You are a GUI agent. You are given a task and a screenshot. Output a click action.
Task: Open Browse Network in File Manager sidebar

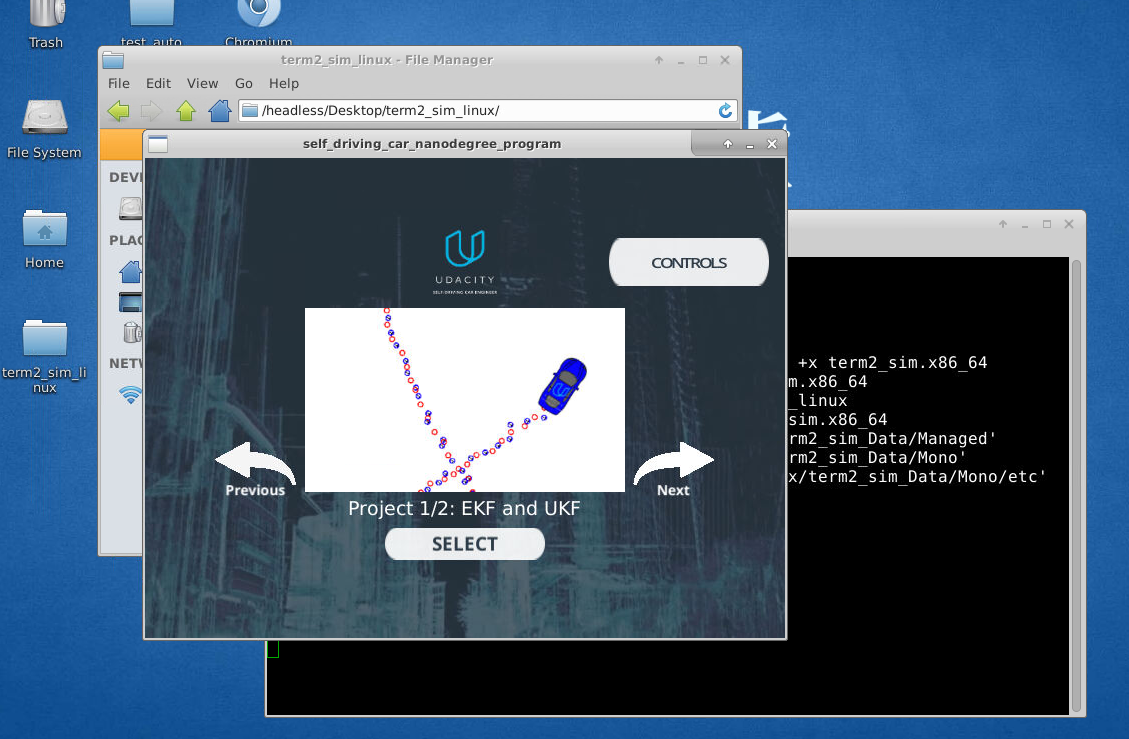[131, 394]
